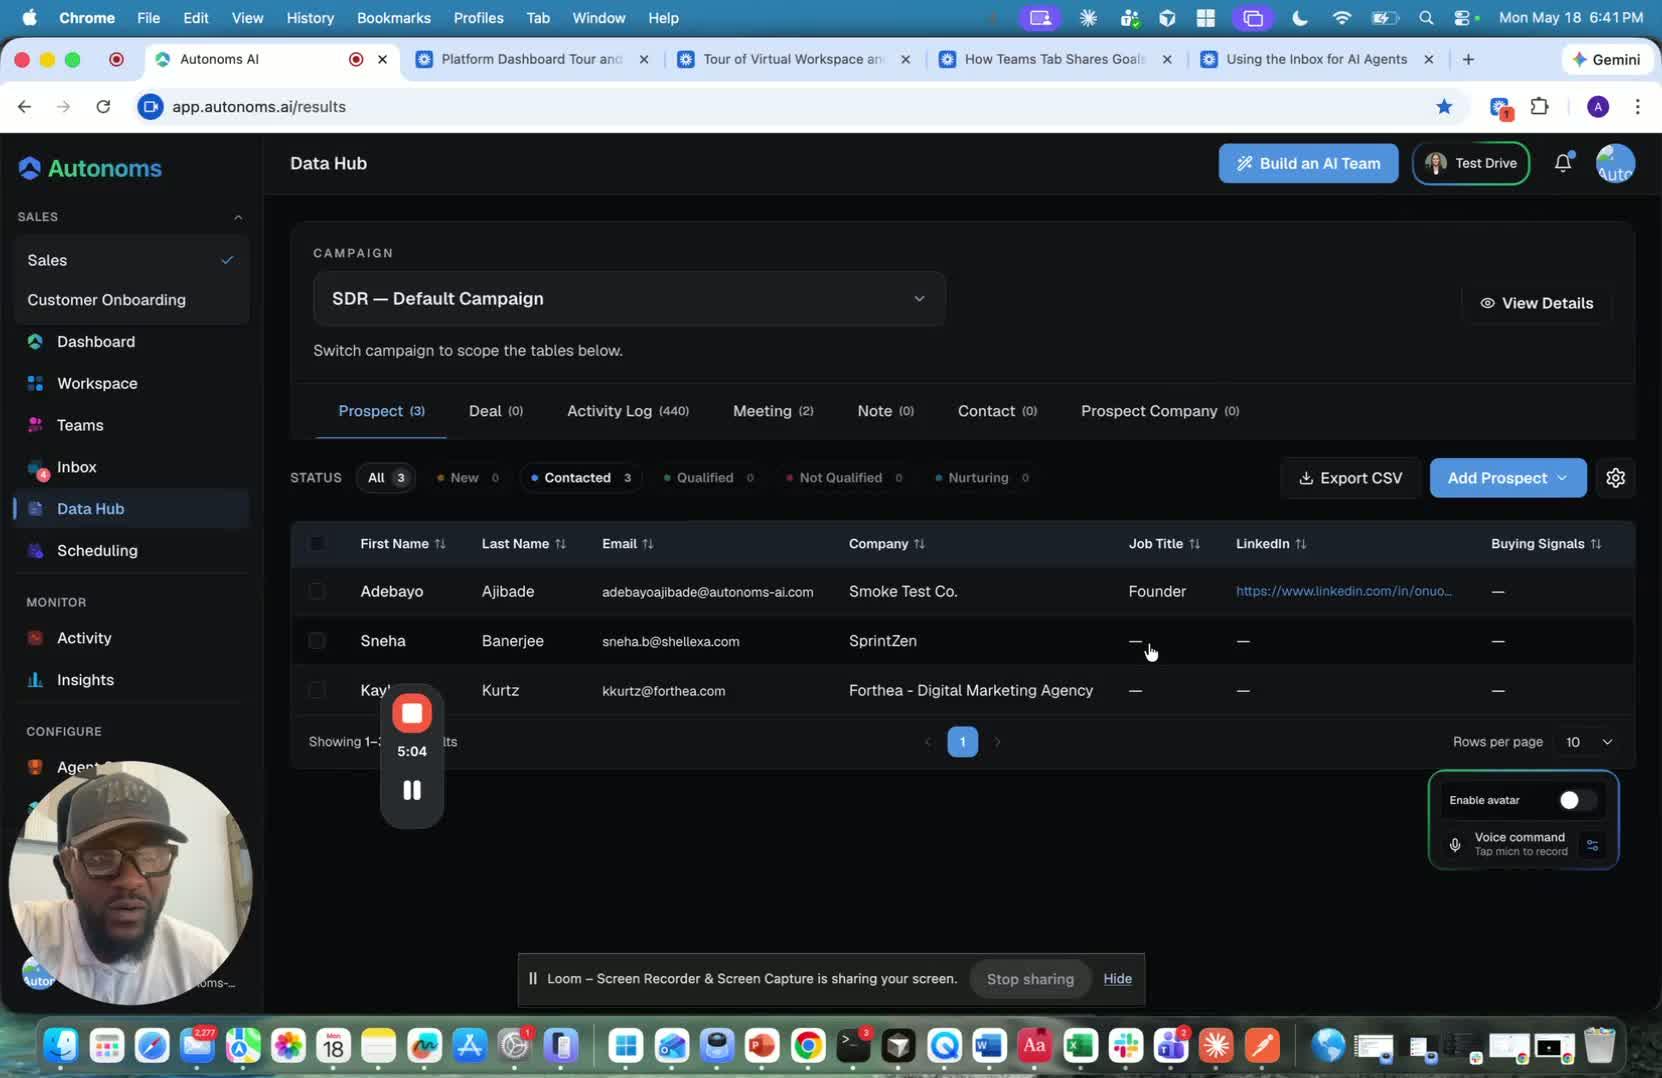The image size is (1662, 1078).
Task: Change the Rows per page value
Action: click(1589, 742)
